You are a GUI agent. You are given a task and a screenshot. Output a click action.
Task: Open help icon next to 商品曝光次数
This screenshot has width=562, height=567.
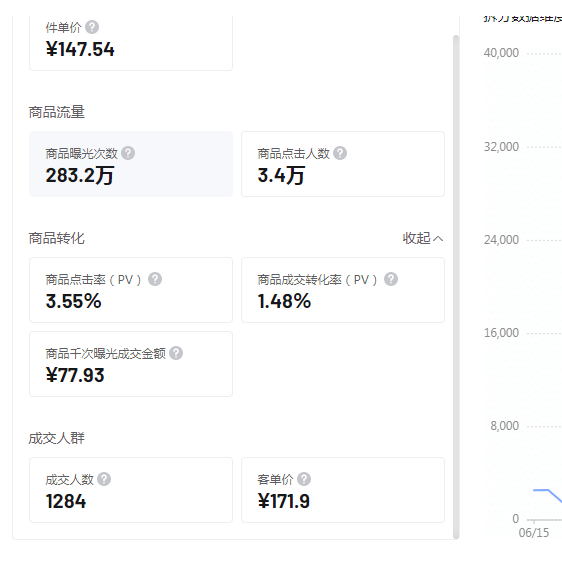coord(128,153)
